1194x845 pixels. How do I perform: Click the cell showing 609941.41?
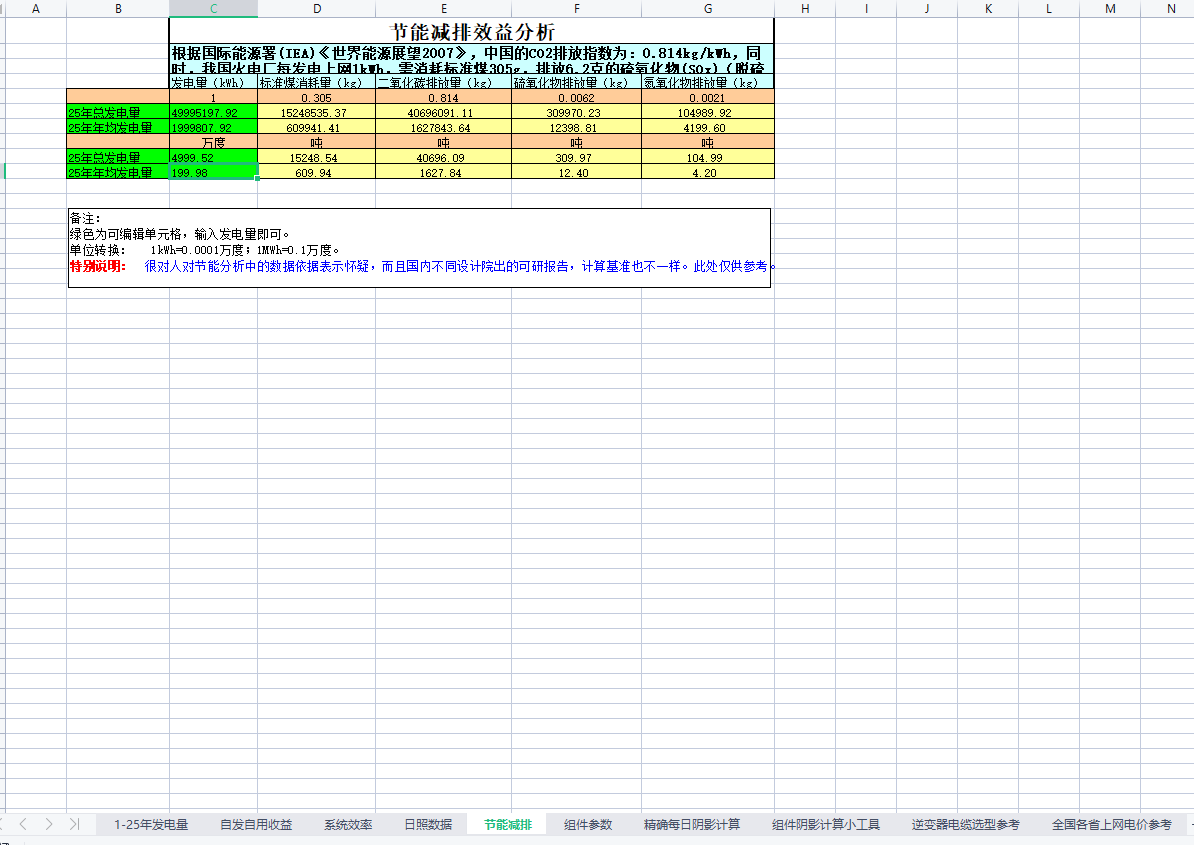(317, 127)
